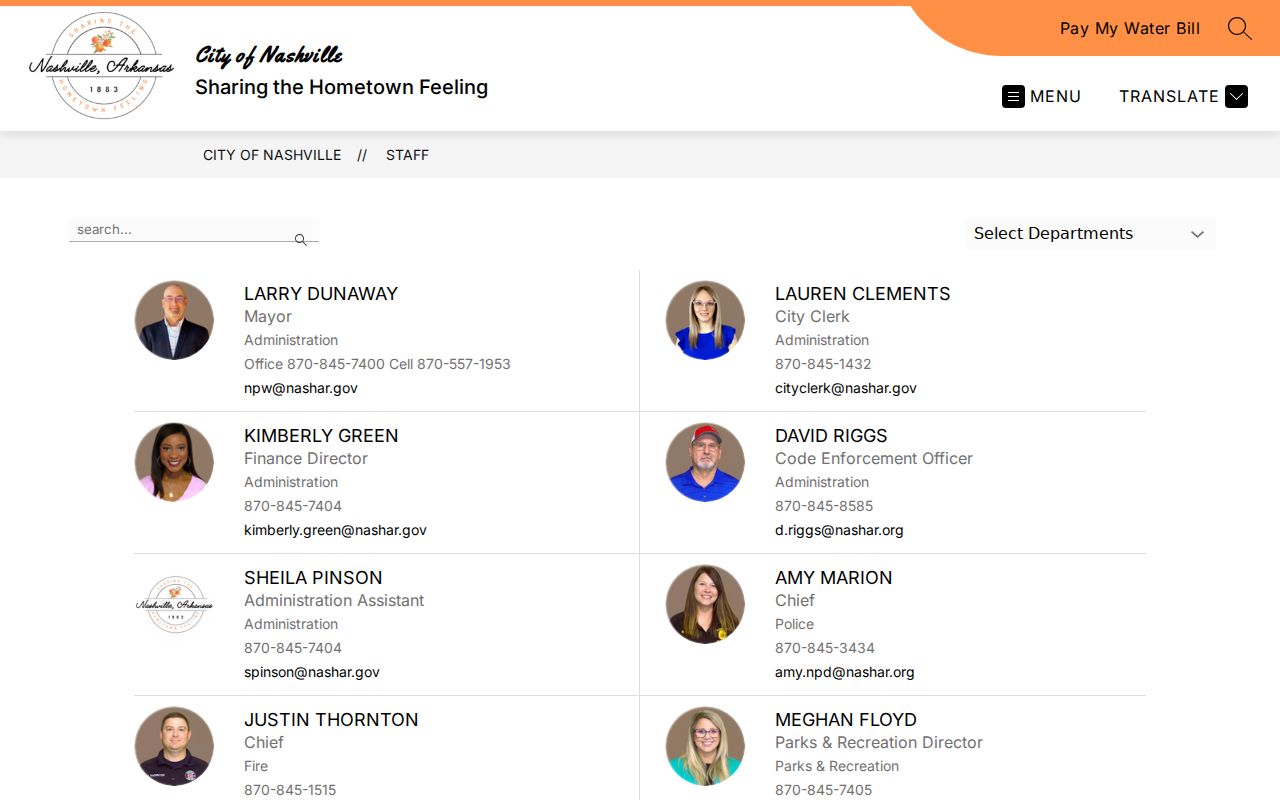Click the name SHEILA PINSON
Screen dimensions: 1280x800
point(313,578)
